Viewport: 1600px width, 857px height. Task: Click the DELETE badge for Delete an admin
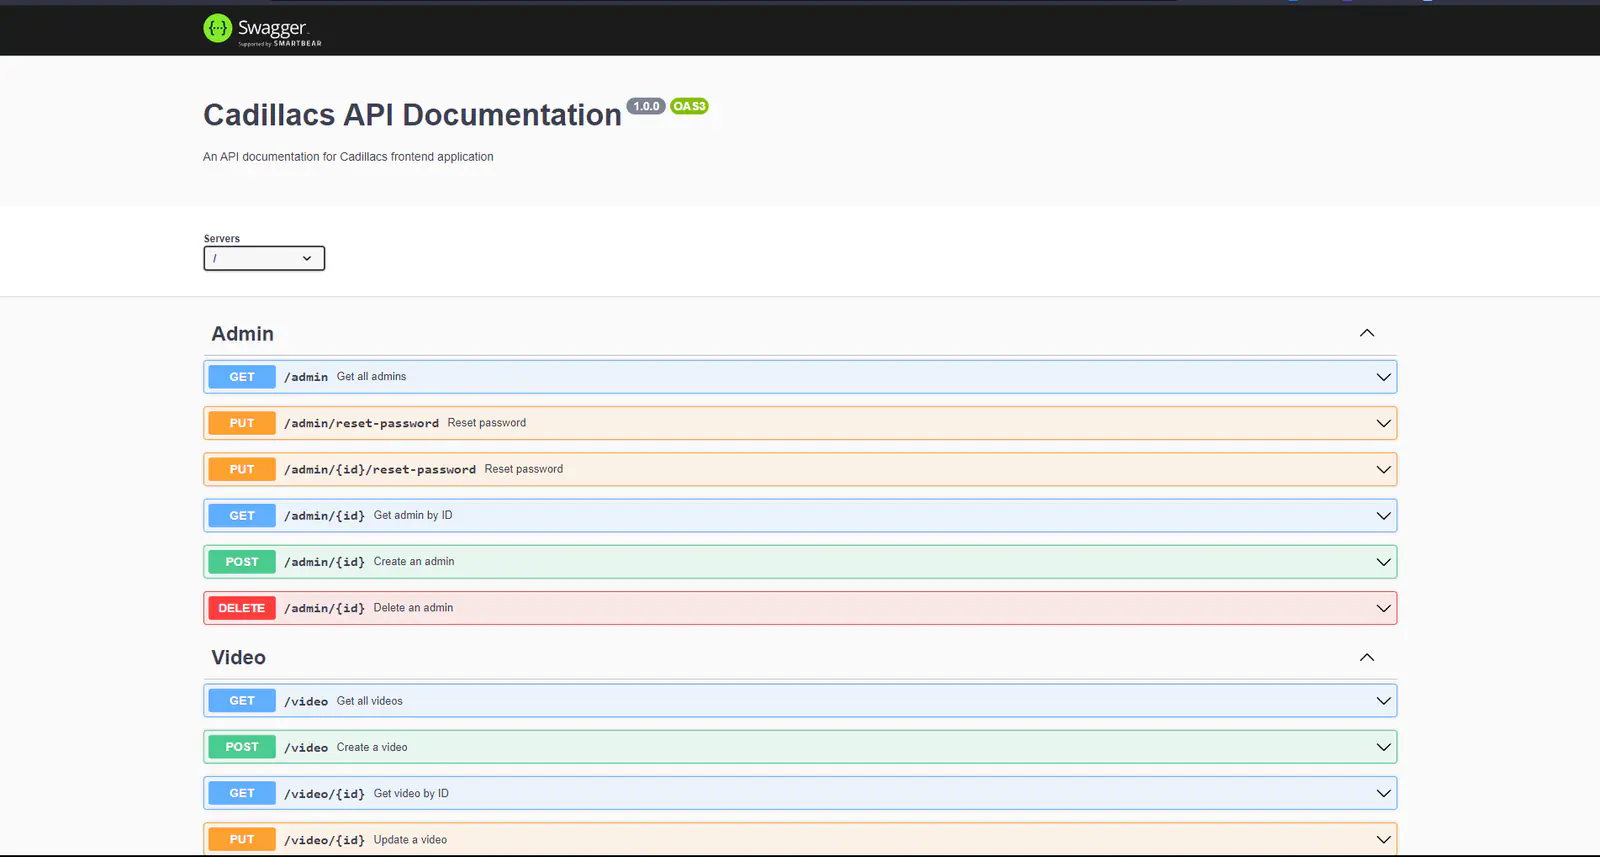coord(242,608)
